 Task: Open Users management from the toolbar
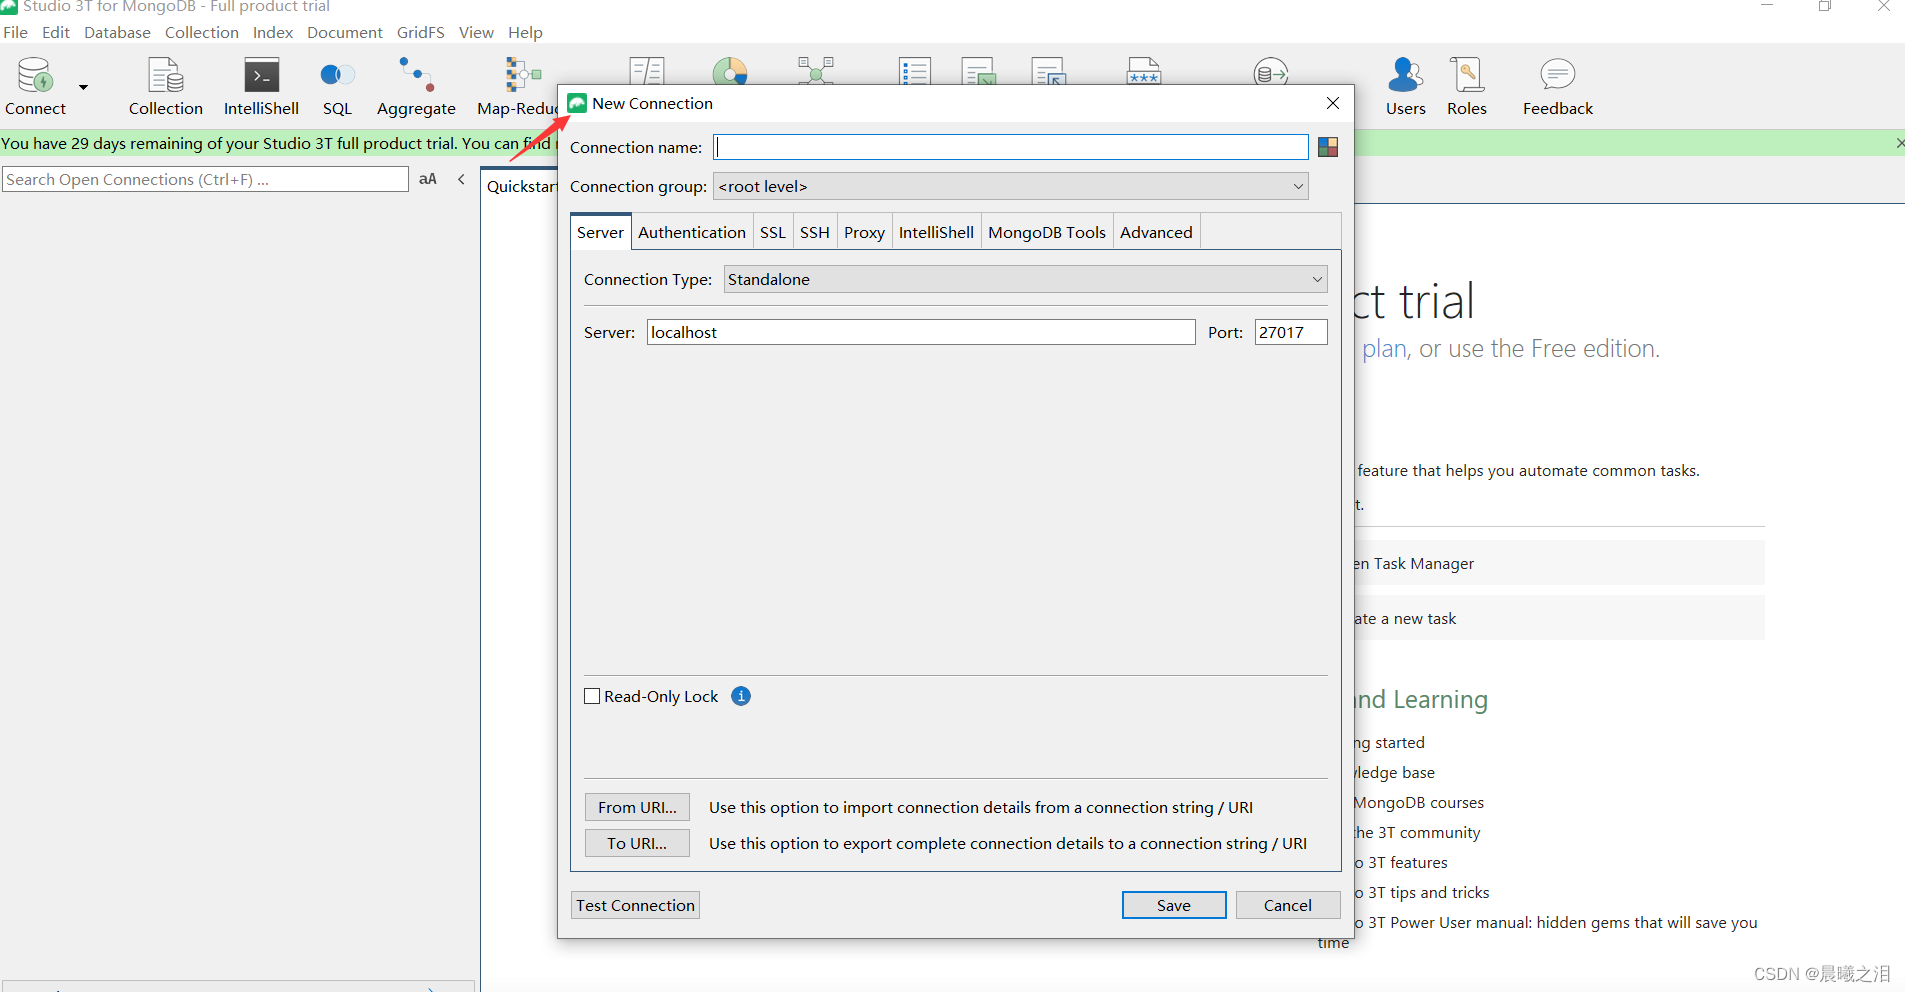coord(1405,87)
